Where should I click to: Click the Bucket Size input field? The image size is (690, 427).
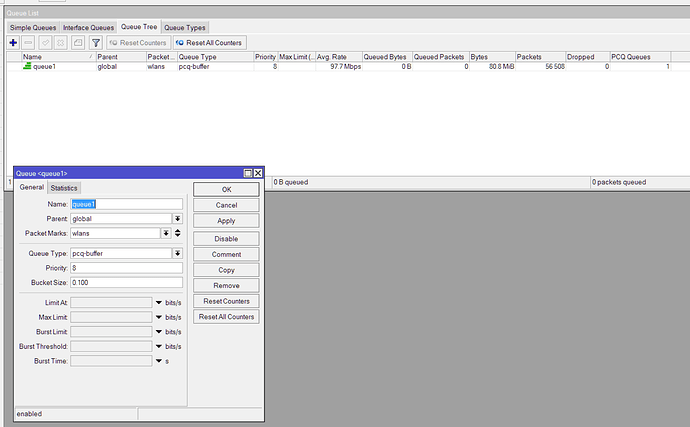[x=126, y=283]
